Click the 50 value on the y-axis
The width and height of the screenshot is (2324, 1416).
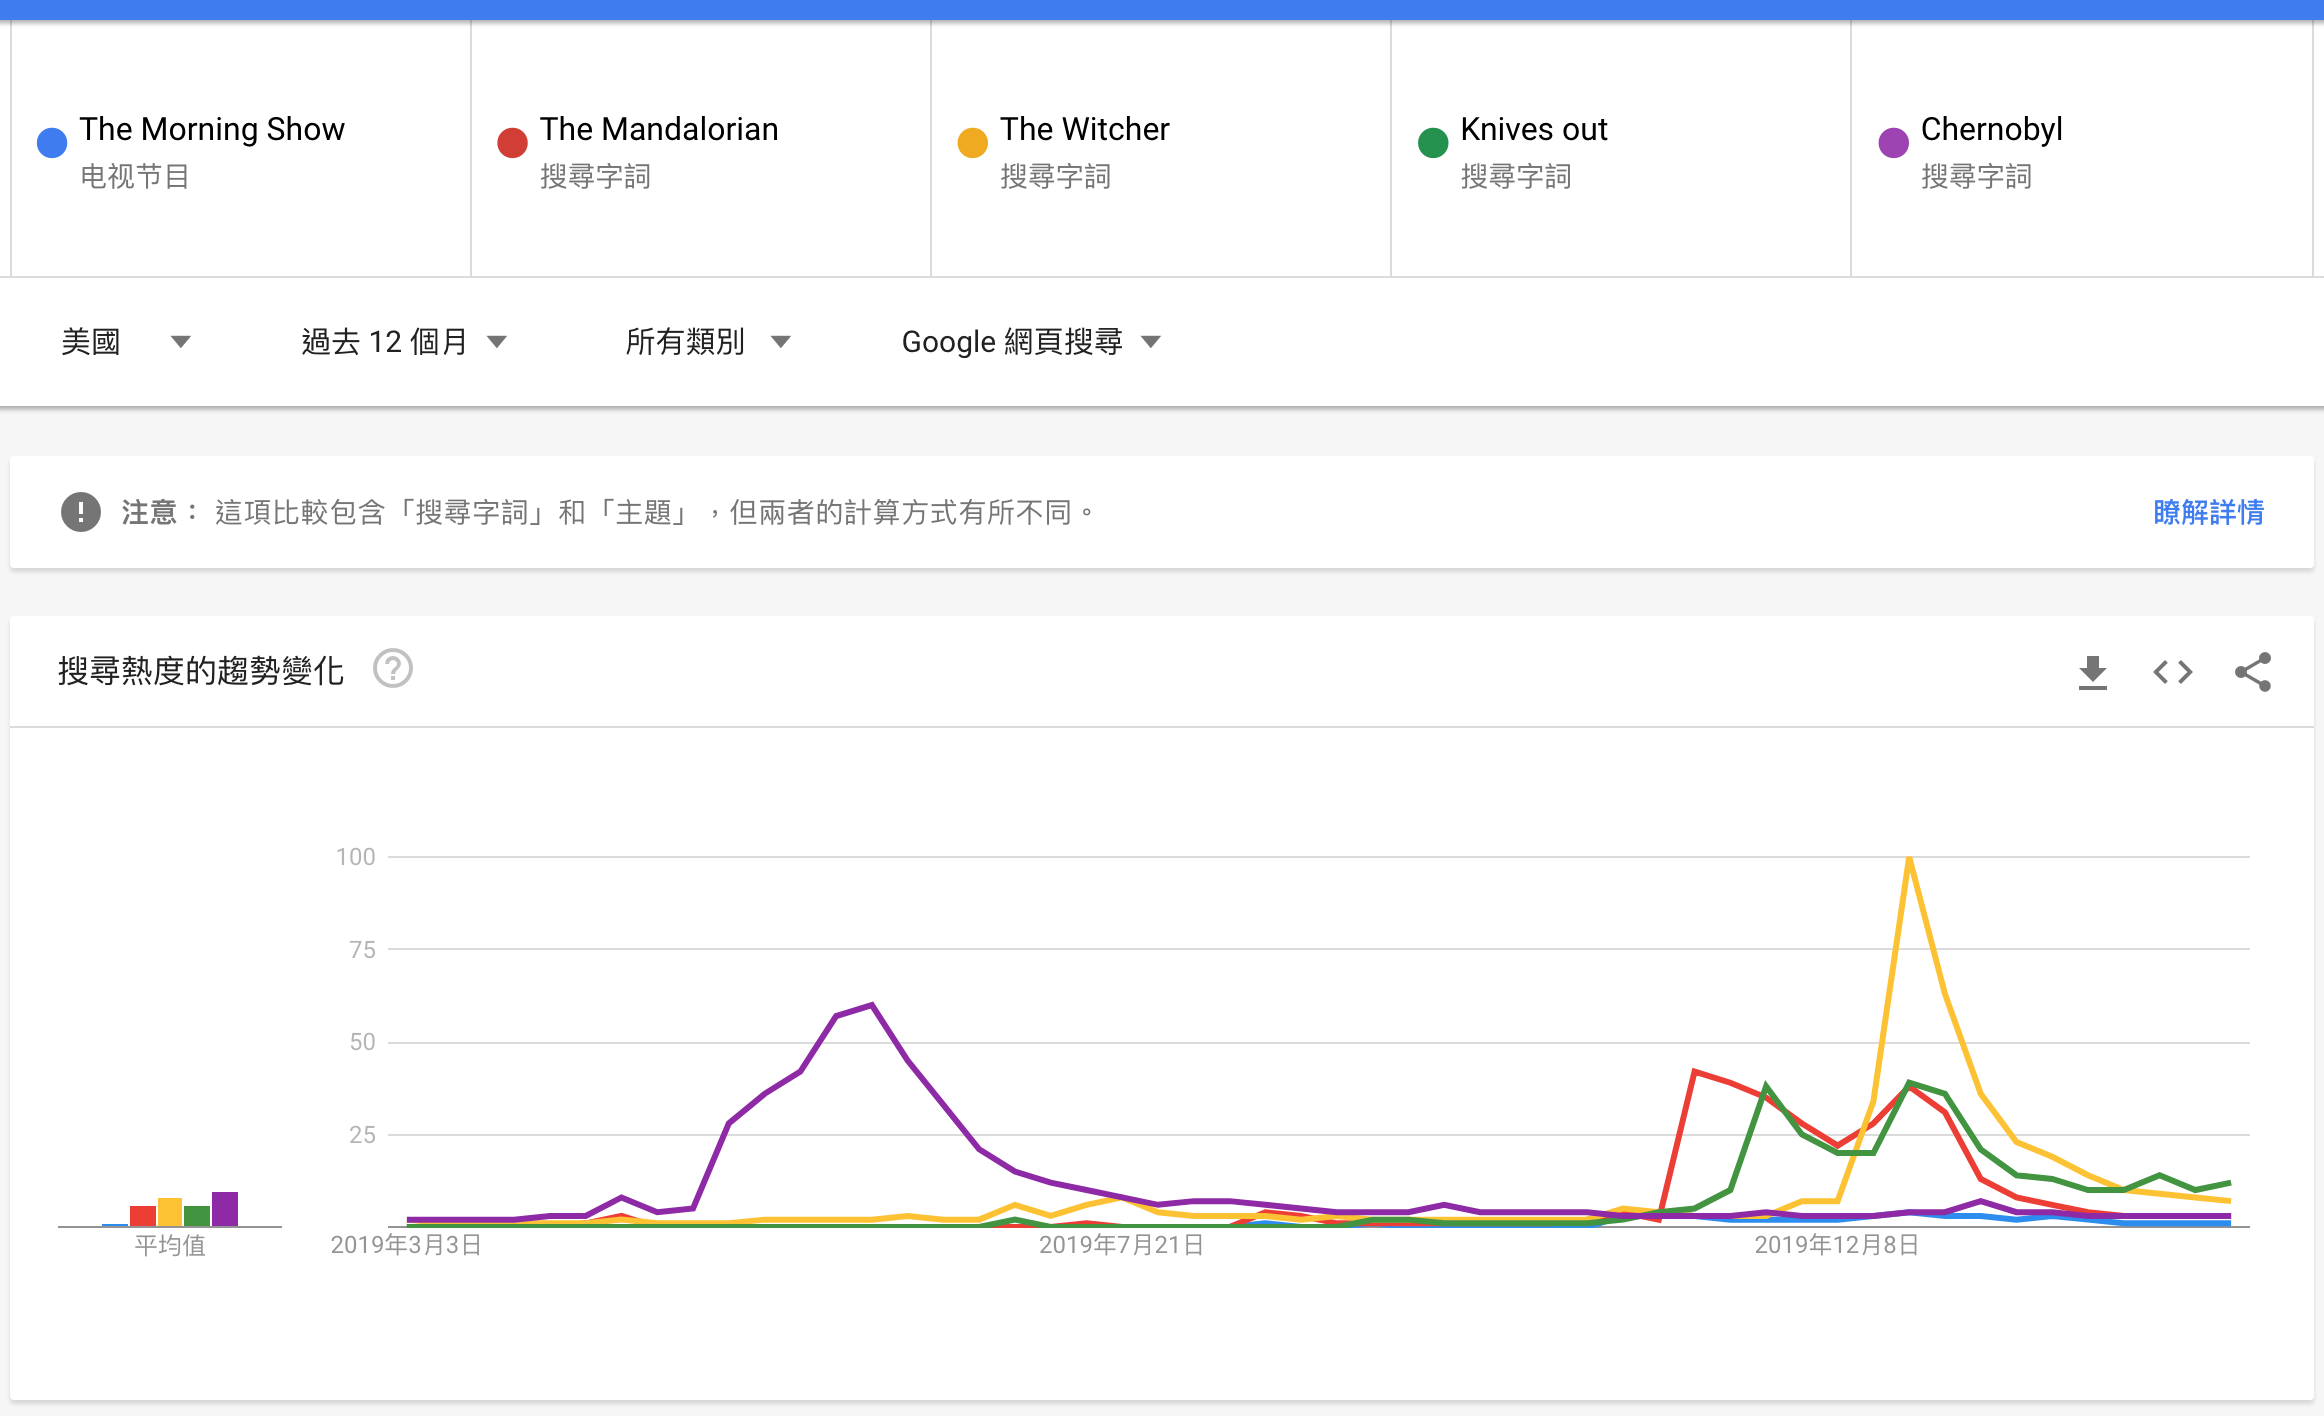point(362,1042)
